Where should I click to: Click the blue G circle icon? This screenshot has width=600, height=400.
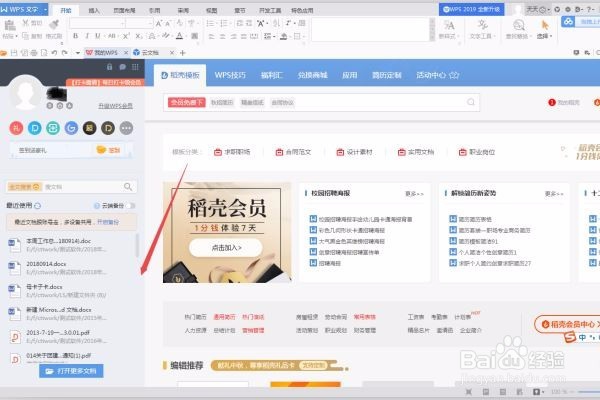click(x=71, y=128)
